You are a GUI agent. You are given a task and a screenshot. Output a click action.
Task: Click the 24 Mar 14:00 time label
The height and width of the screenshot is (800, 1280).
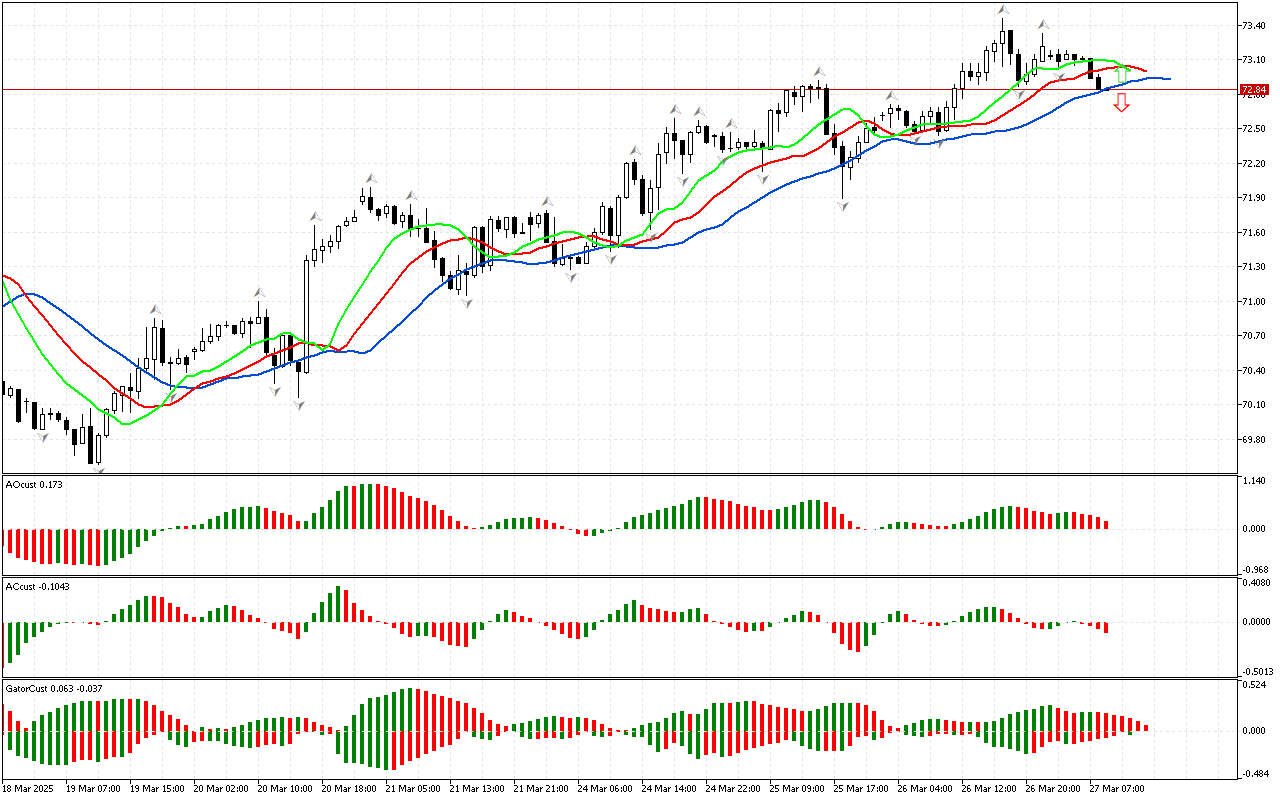[x=669, y=789]
